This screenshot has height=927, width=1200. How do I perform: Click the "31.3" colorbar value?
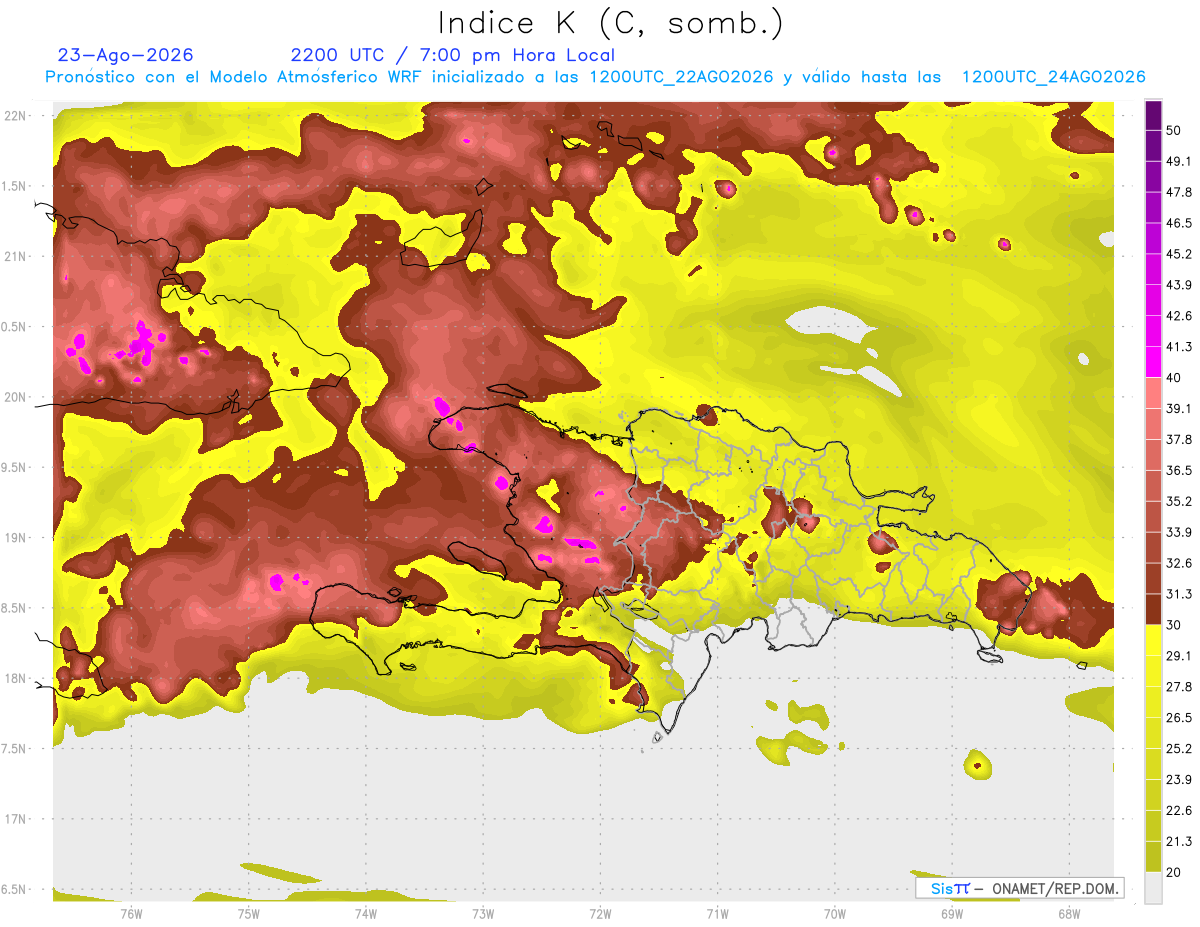point(1178,594)
